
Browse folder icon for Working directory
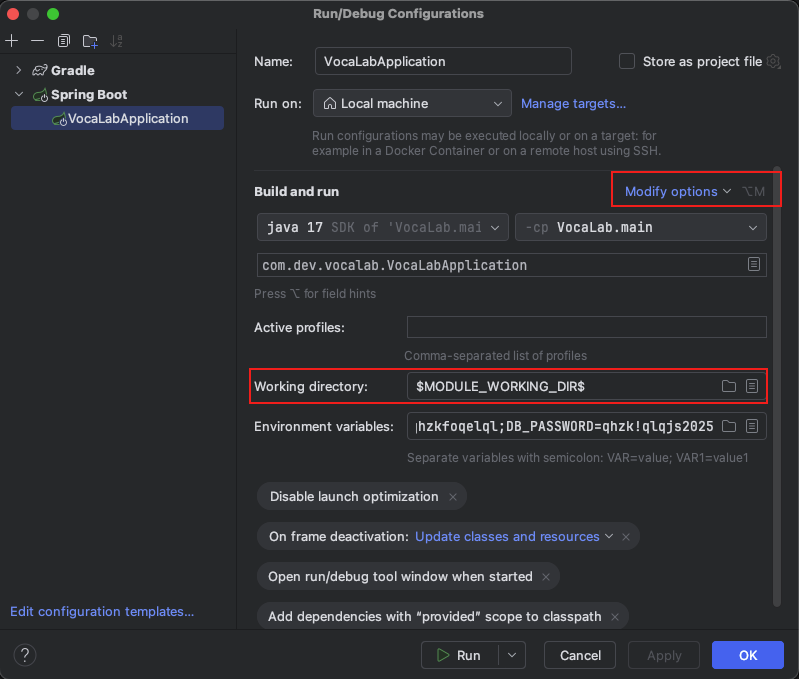(729, 386)
